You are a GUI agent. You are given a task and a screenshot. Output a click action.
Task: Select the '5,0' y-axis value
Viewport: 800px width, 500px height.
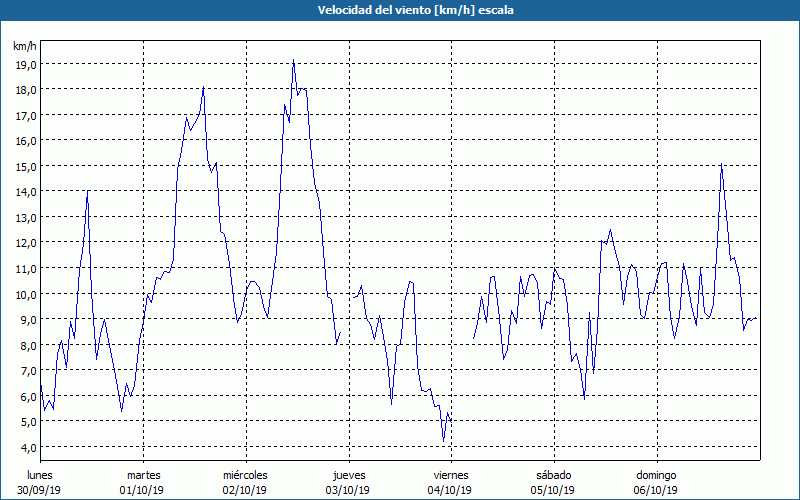point(29,422)
